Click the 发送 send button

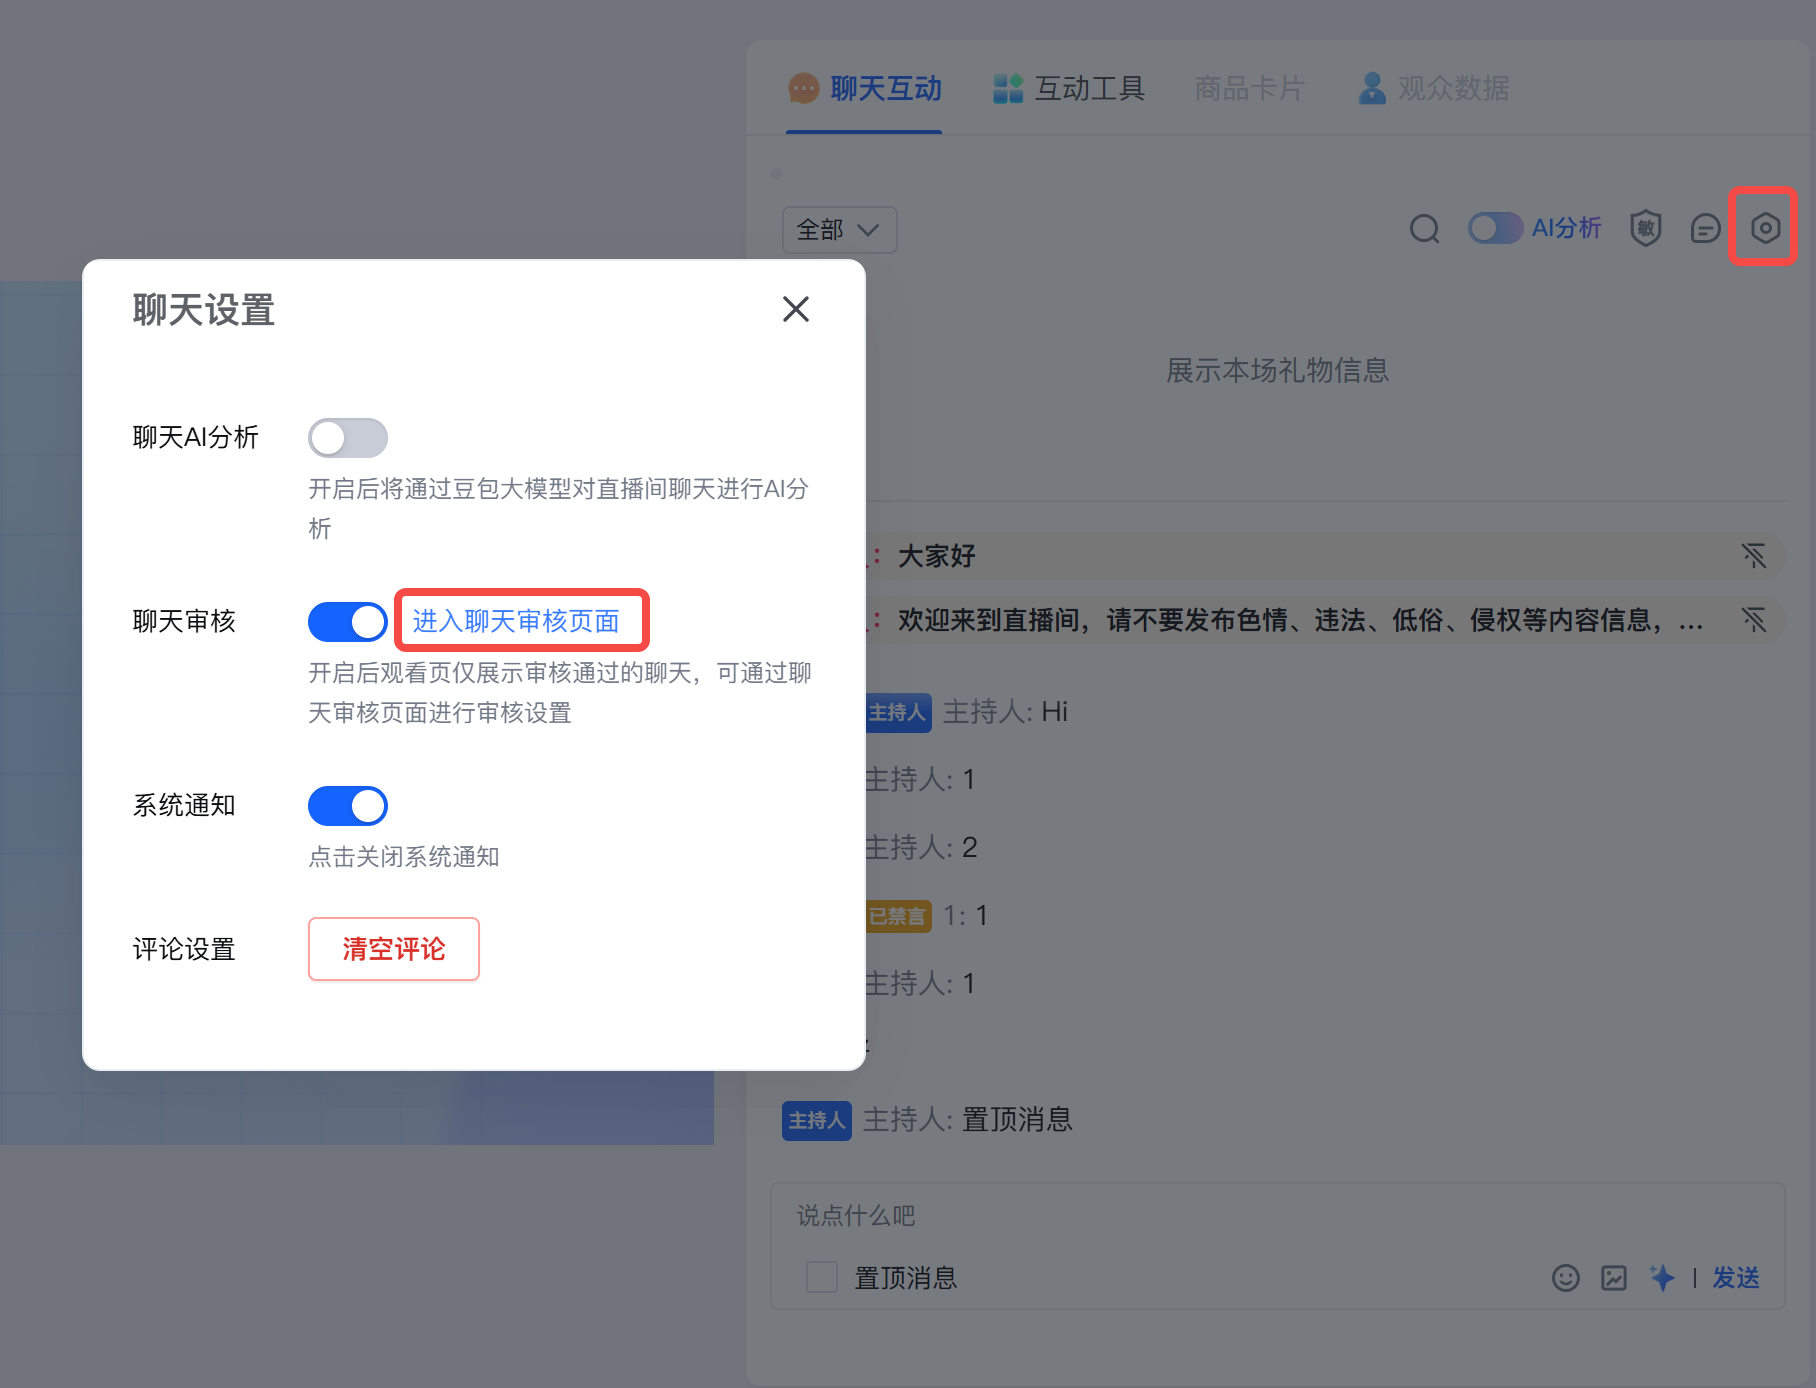[x=1736, y=1278]
